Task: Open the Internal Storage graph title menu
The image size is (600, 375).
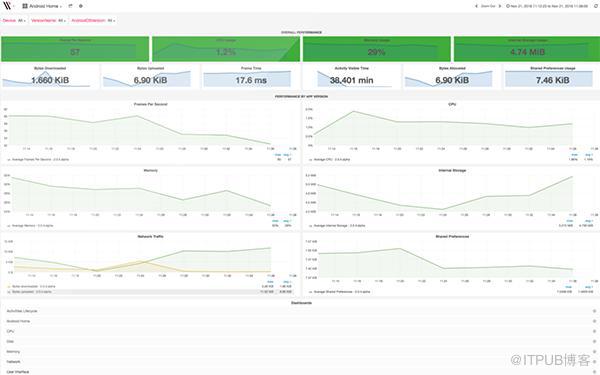Action: click(452, 170)
